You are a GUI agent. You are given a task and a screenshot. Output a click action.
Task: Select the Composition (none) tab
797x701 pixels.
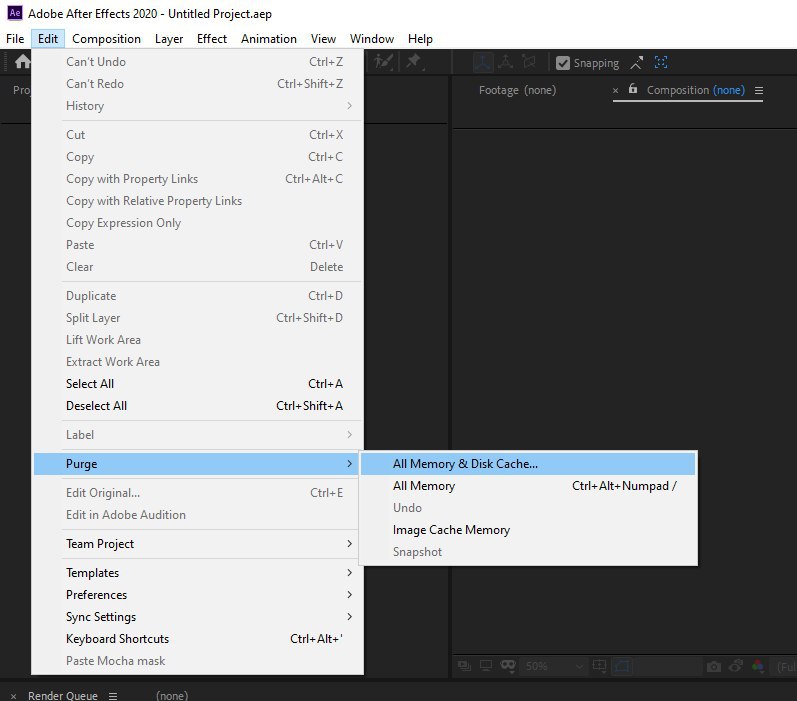(695, 90)
